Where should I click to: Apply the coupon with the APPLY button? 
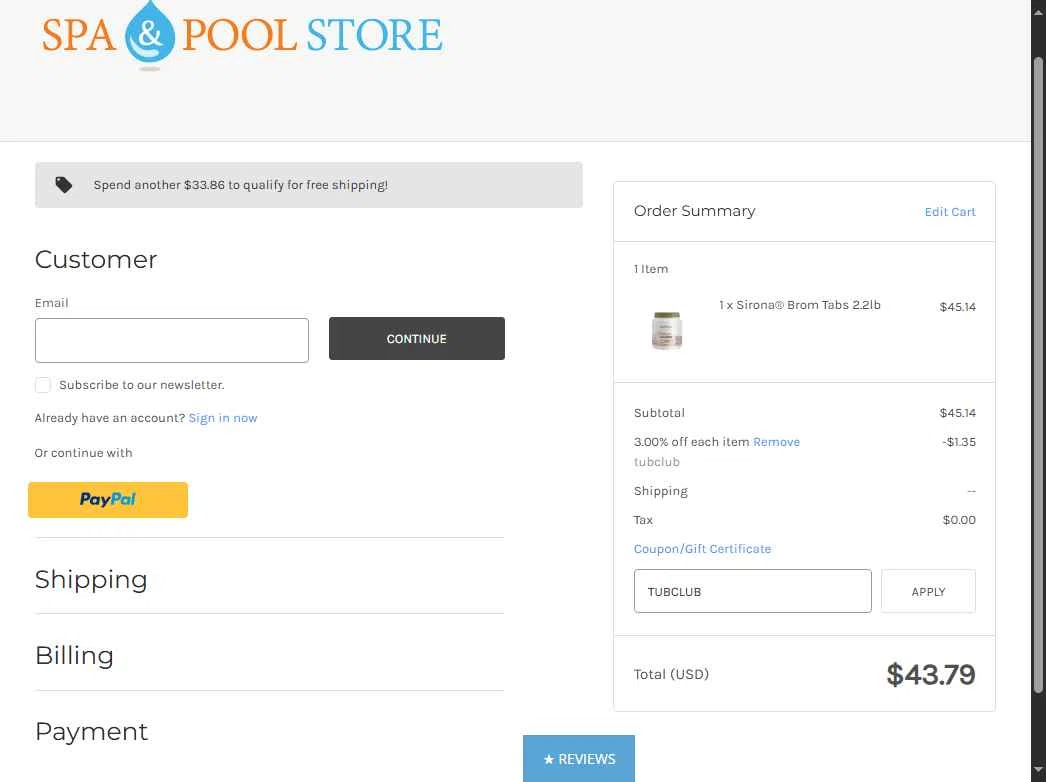928,591
